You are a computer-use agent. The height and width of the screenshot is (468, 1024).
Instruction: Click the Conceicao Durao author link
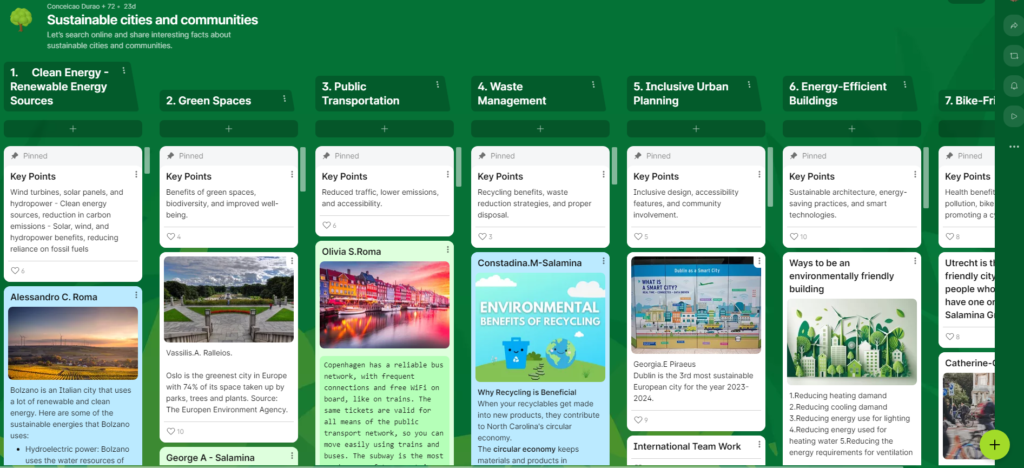(76, 6)
